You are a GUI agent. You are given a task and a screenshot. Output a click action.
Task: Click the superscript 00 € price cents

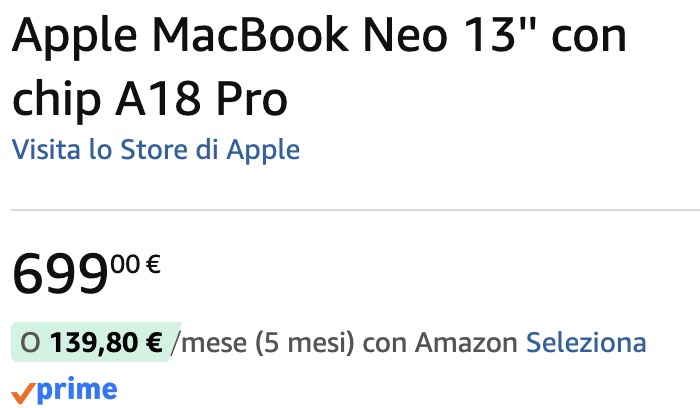coord(135,265)
